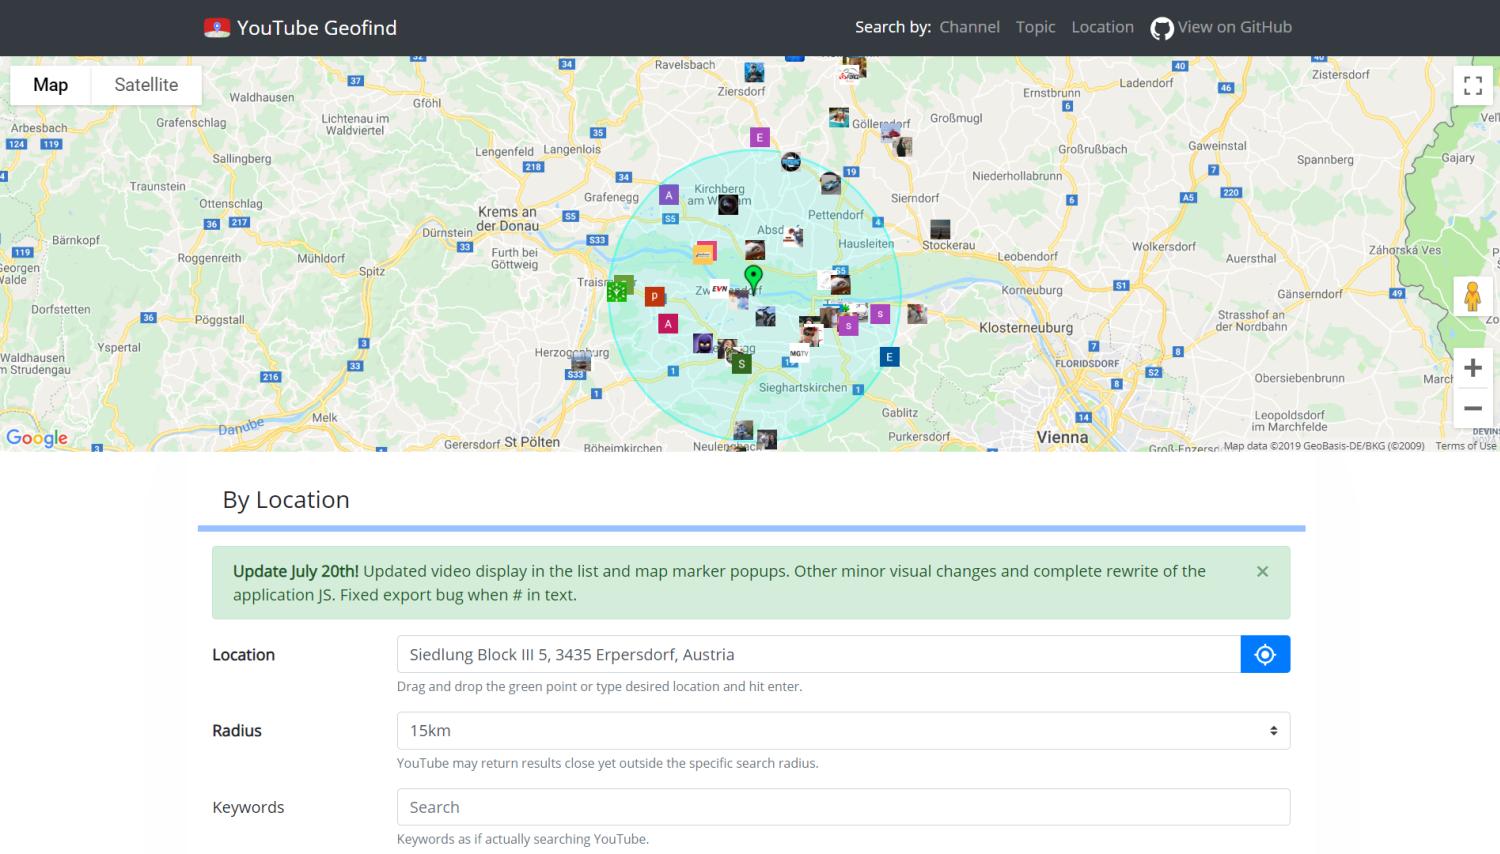Dismiss the Update July 20th alert
The image size is (1500, 854).
click(1262, 571)
